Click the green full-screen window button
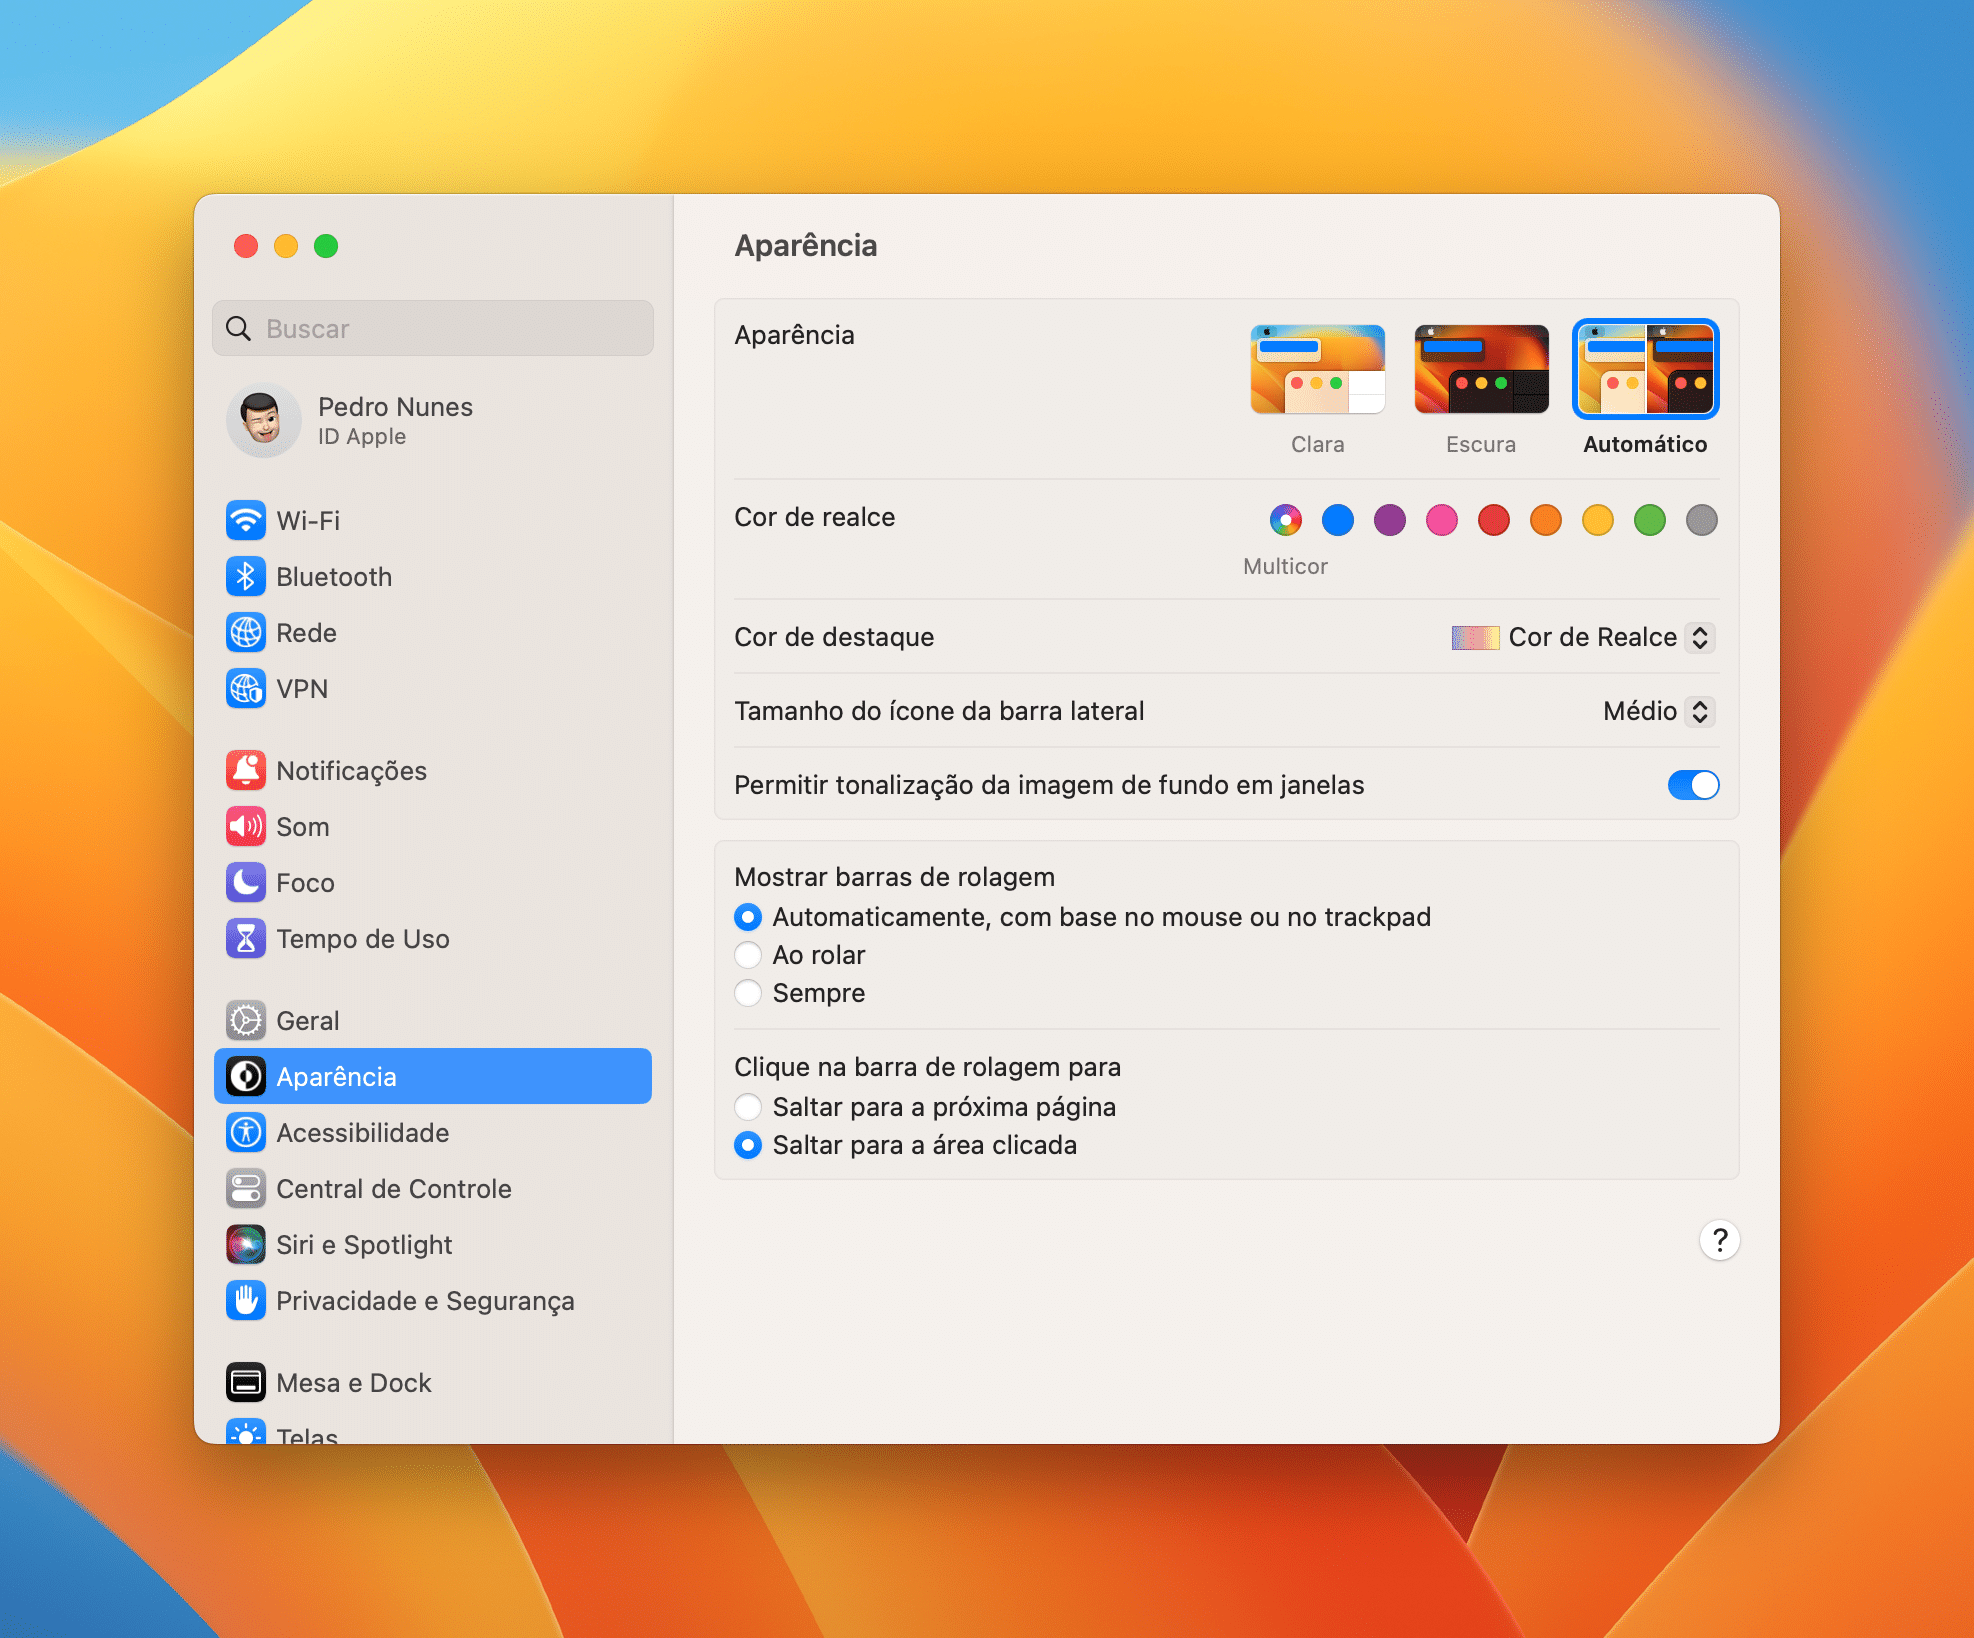1974x1638 pixels. coord(326,246)
